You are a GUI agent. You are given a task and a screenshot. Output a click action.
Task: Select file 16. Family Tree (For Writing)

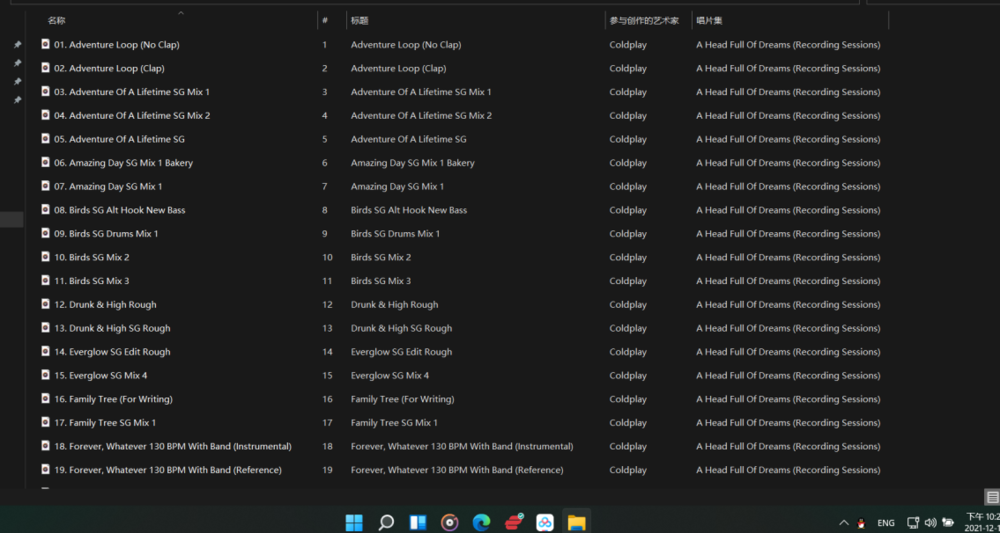[x=114, y=398]
